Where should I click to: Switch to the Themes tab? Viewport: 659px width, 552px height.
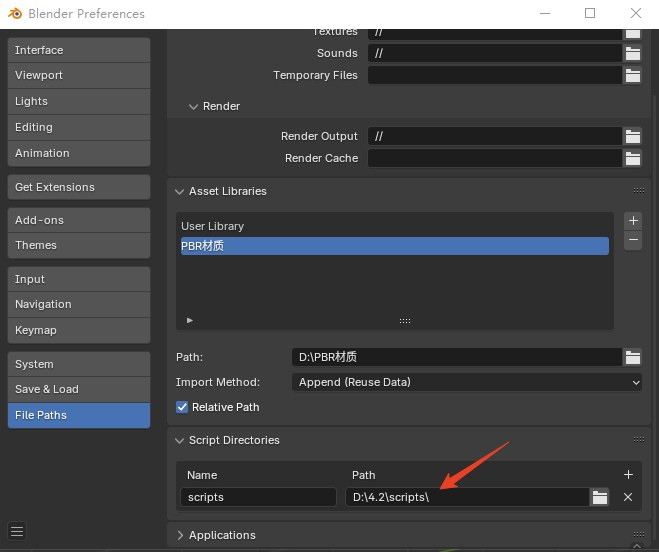click(x=79, y=245)
